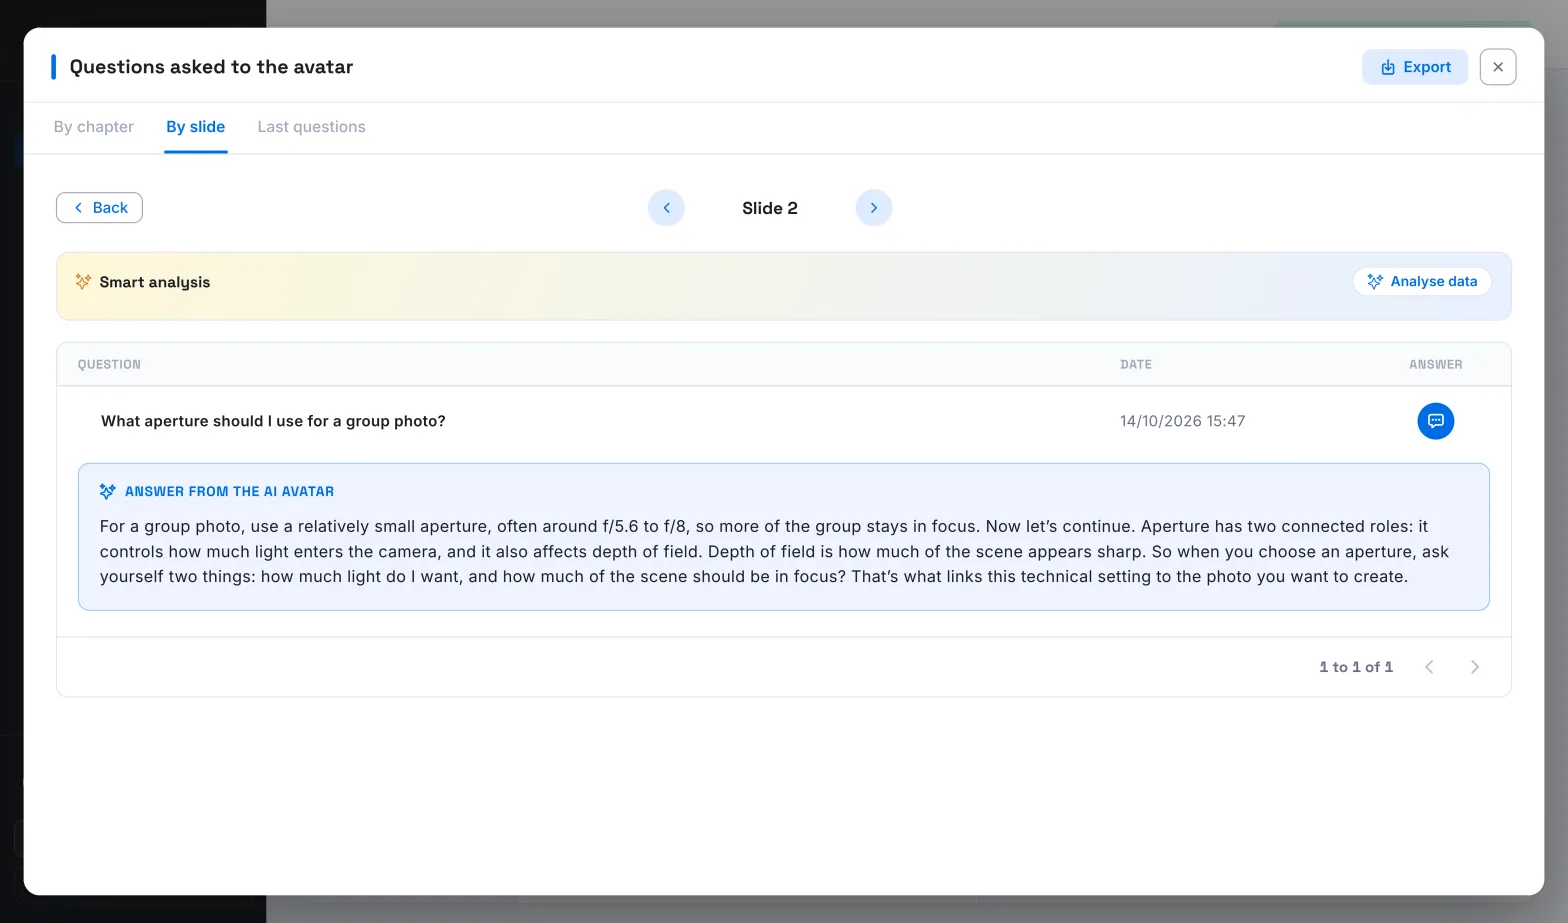Click the Slide 2 title
This screenshot has width=1568, height=923.
click(770, 208)
